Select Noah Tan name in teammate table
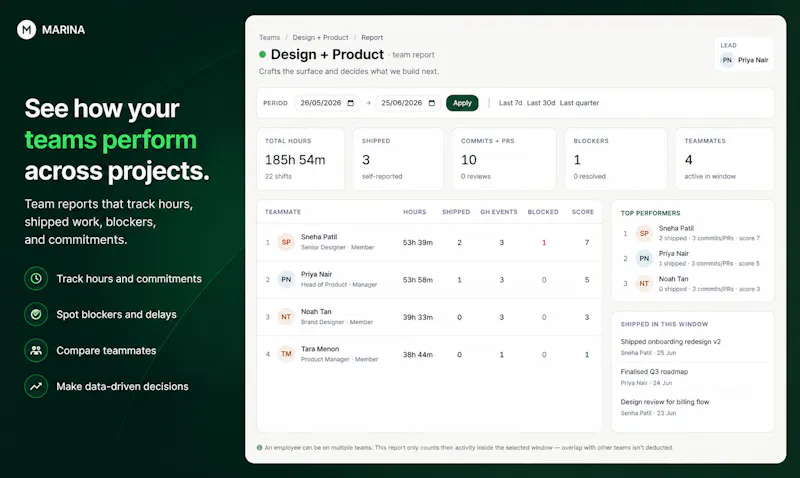Image resolution: width=800 pixels, height=478 pixels. click(316, 311)
